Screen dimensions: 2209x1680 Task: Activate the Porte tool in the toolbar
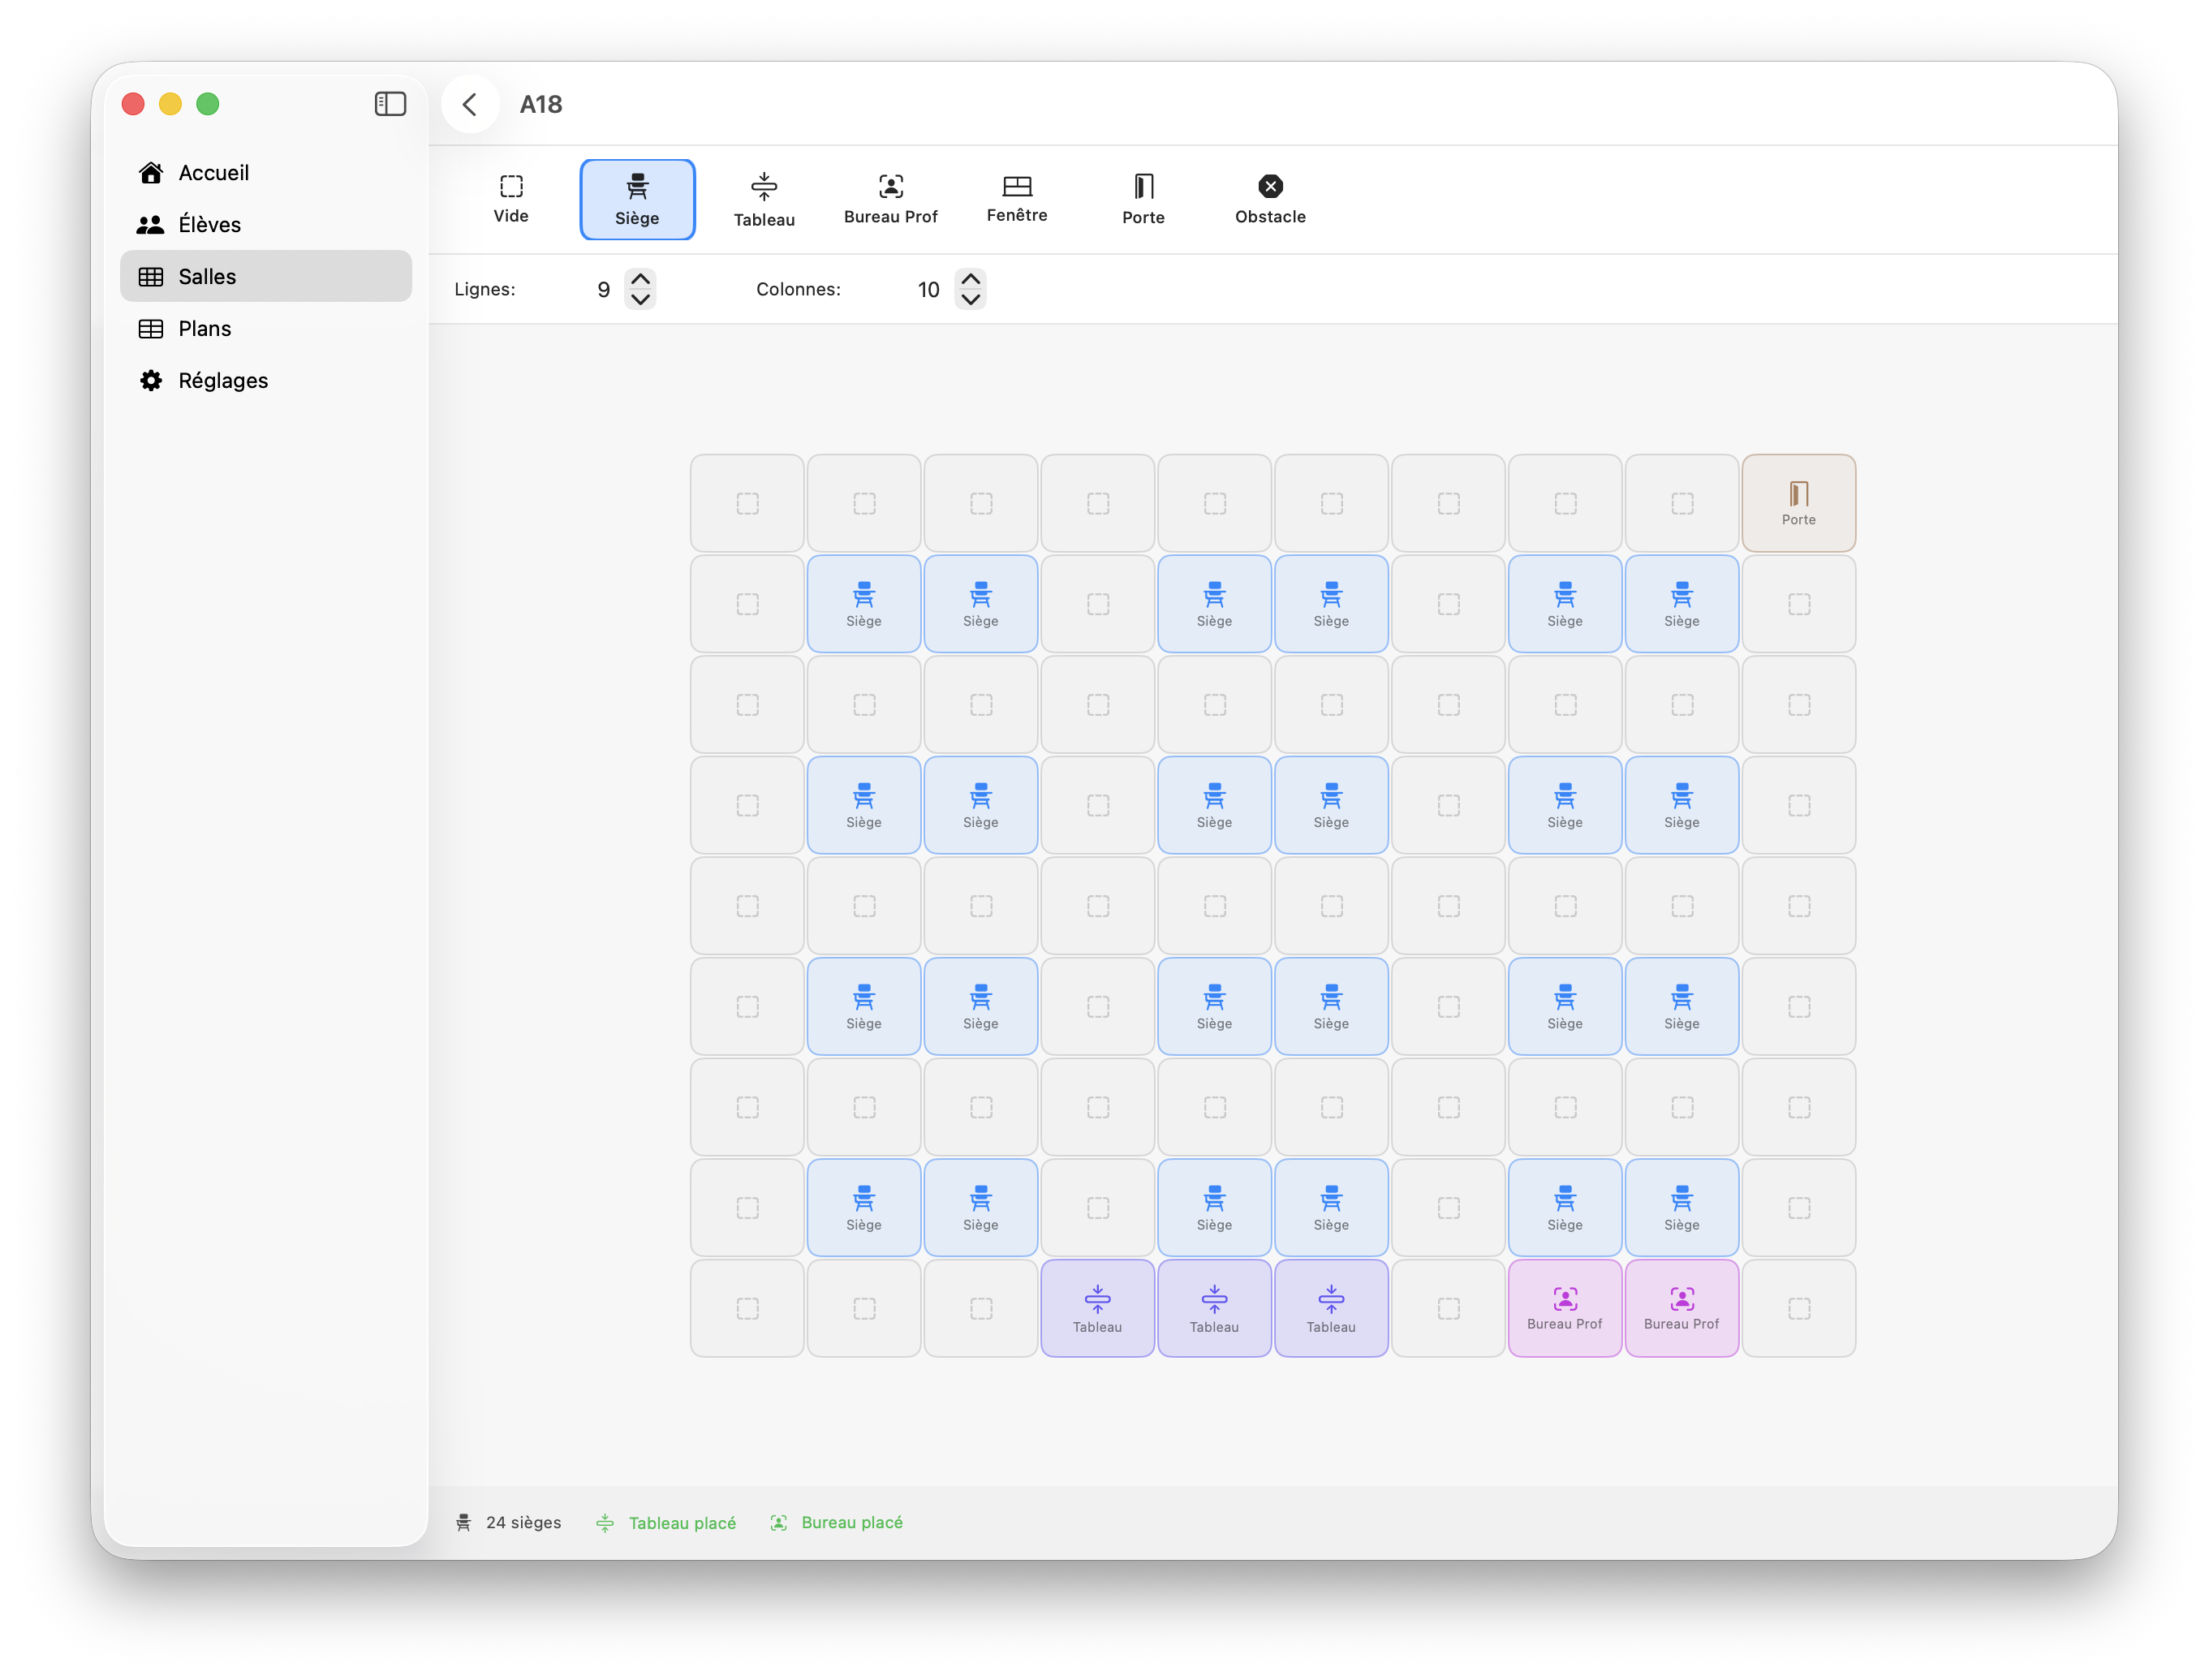[x=1143, y=199]
